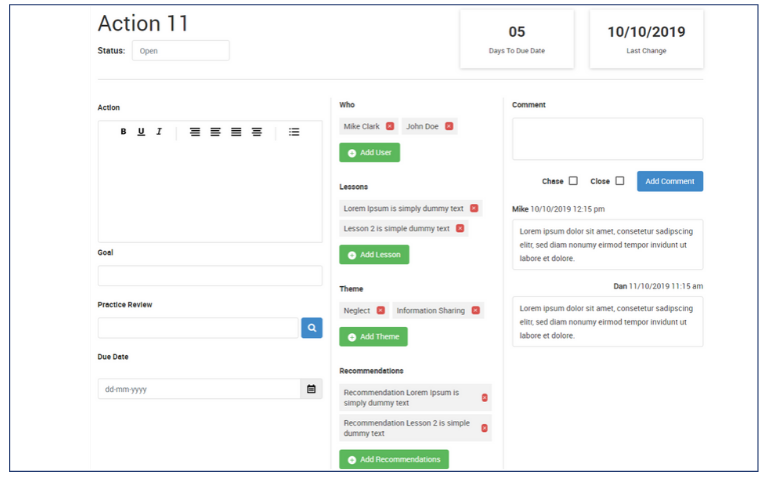Remove lesson 'Lorem Ipsum is simply dummy text'

pos(474,208)
